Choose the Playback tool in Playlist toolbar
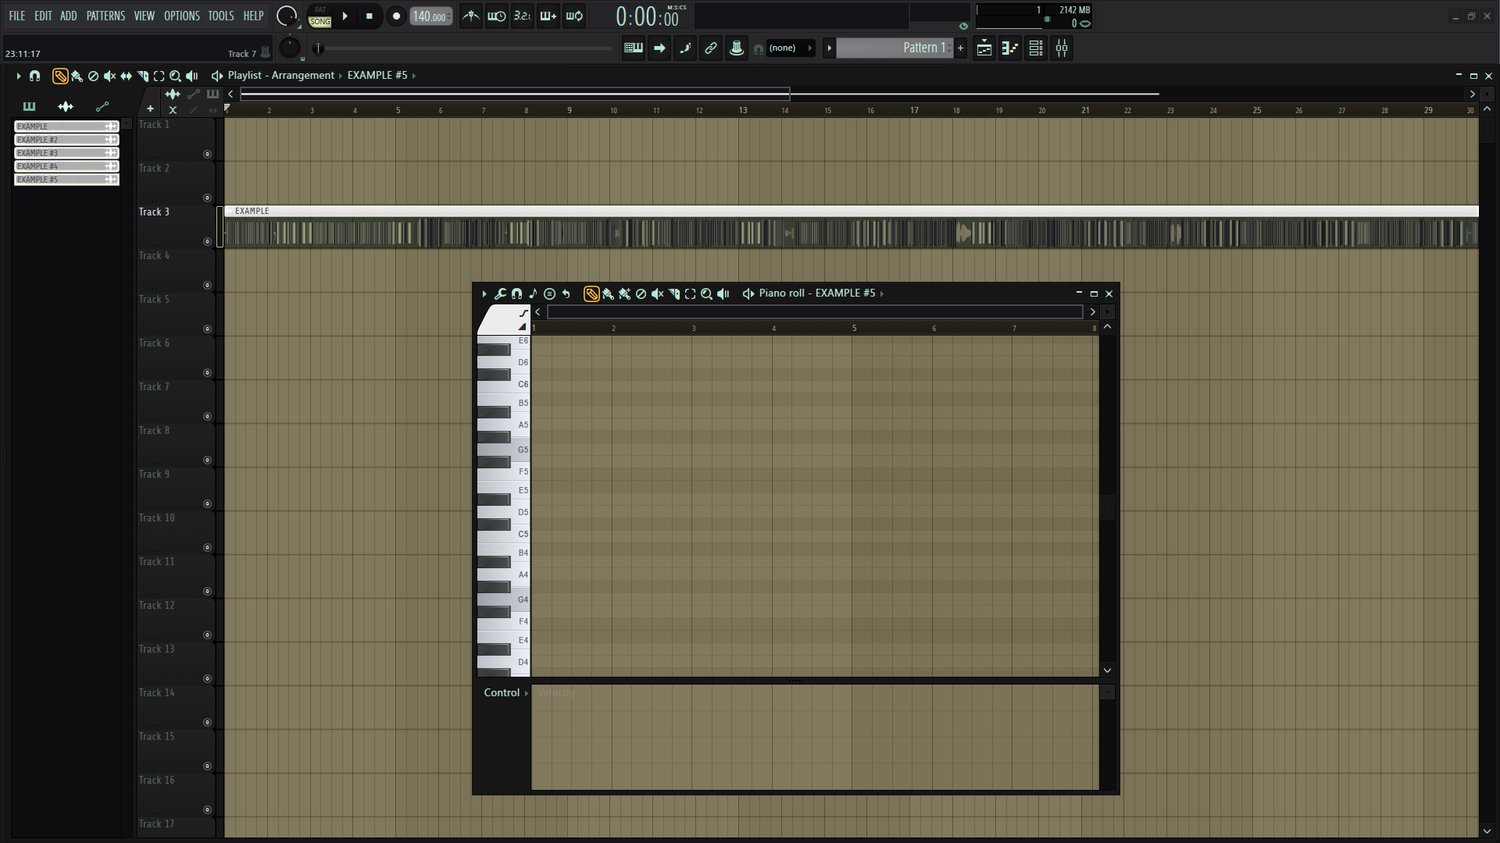This screenshot has width=1500, height=843. click(x=192, y=76)
